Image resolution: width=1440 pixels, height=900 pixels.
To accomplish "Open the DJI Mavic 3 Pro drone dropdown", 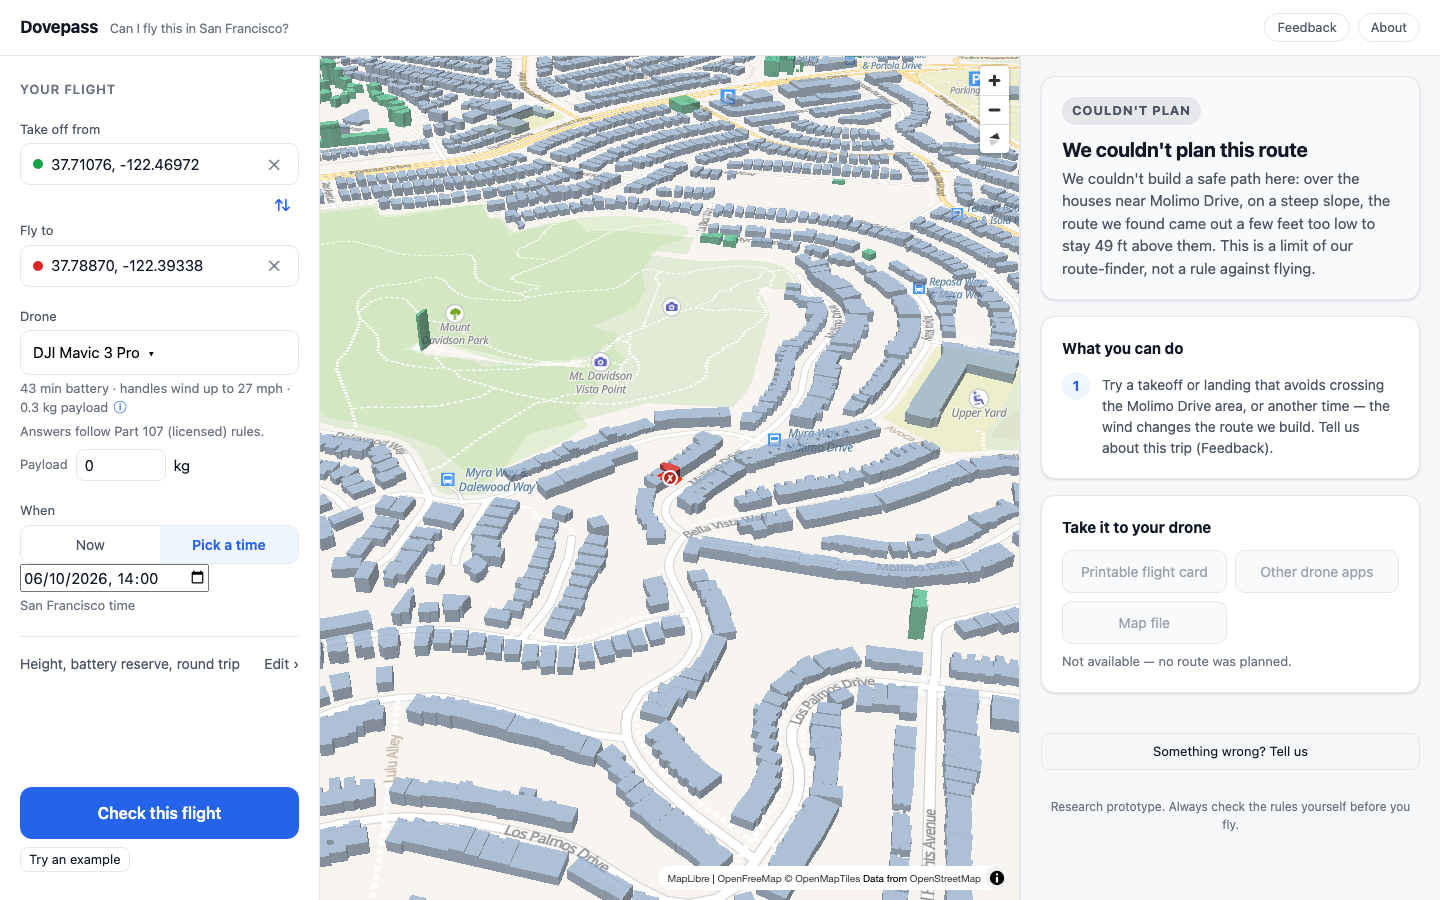I will pos(159,353).
